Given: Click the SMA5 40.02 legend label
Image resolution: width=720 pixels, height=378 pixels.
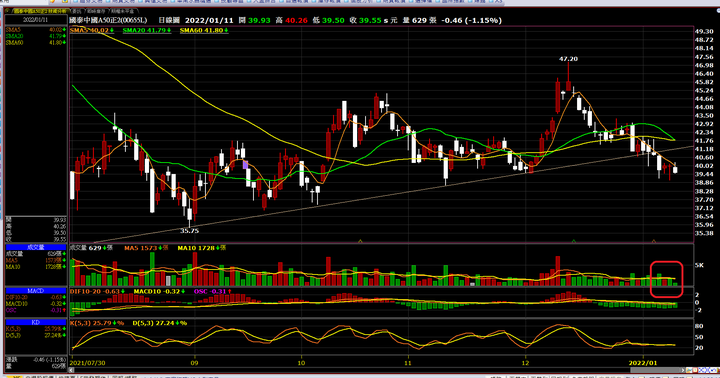Looking at the screenshot, I should coord(92,30).
